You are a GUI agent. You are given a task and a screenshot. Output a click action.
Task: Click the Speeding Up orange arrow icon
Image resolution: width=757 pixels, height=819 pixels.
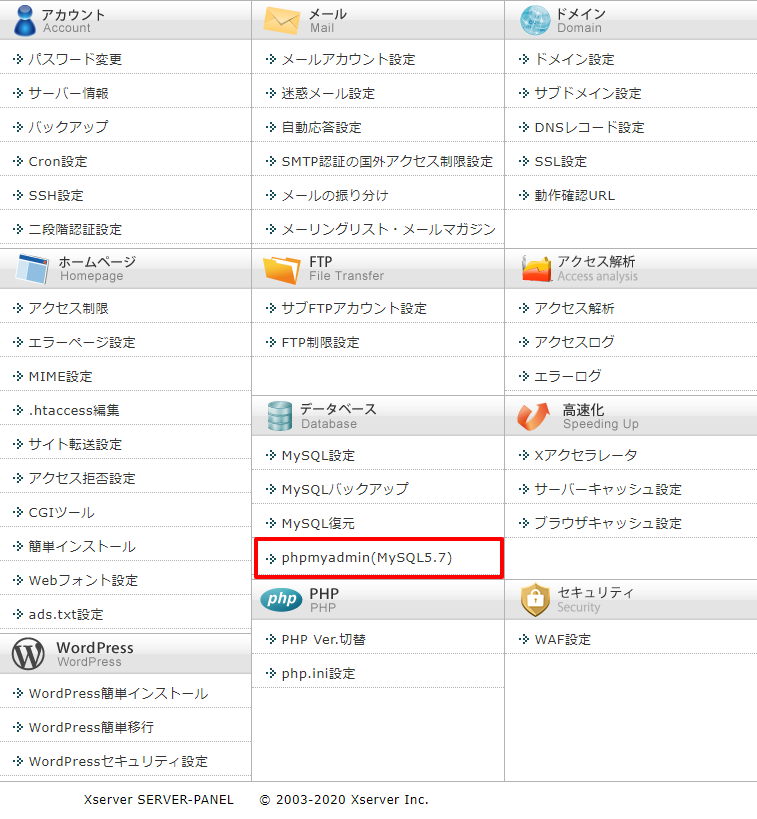click(x=533, y=416)
